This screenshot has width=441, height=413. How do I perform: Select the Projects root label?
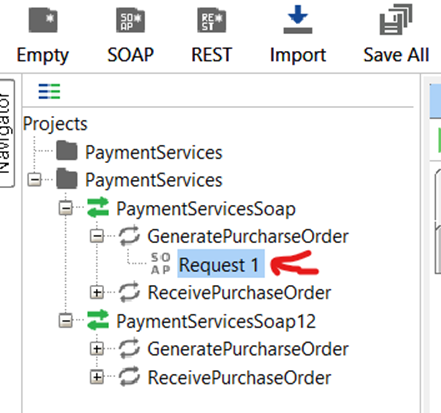[x=55, y=124]
